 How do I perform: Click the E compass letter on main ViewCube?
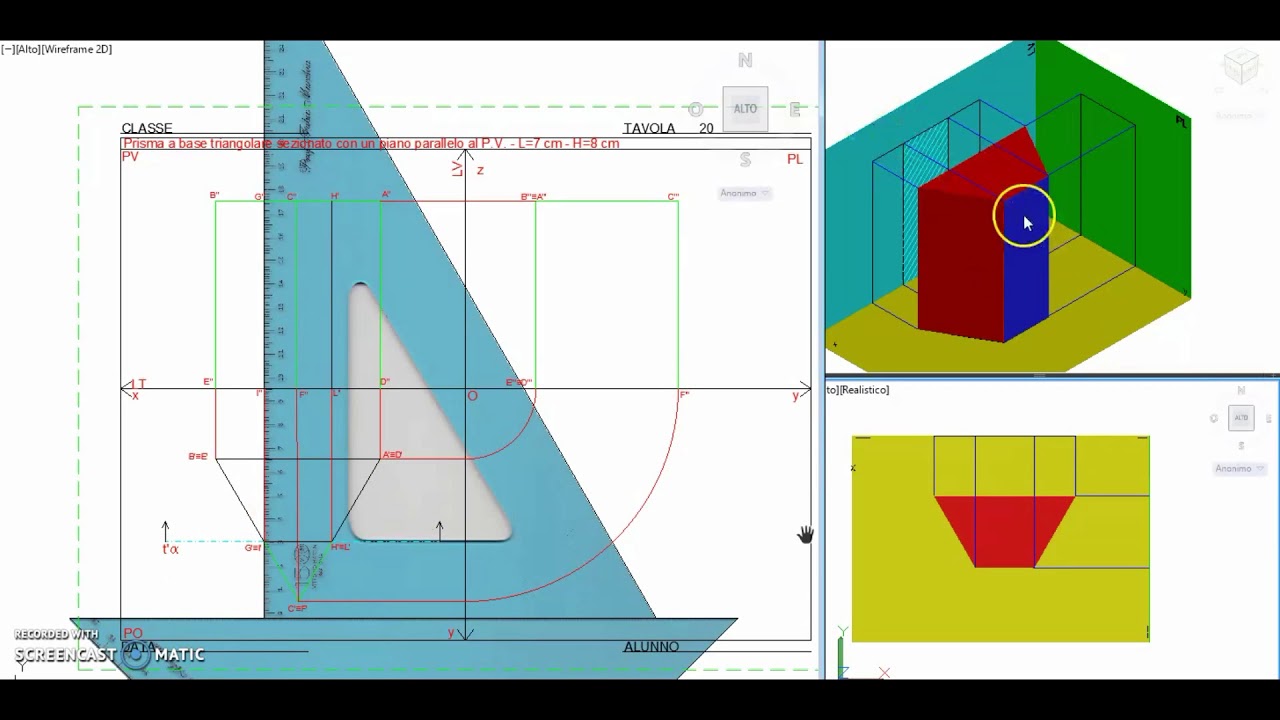(795, 110)
